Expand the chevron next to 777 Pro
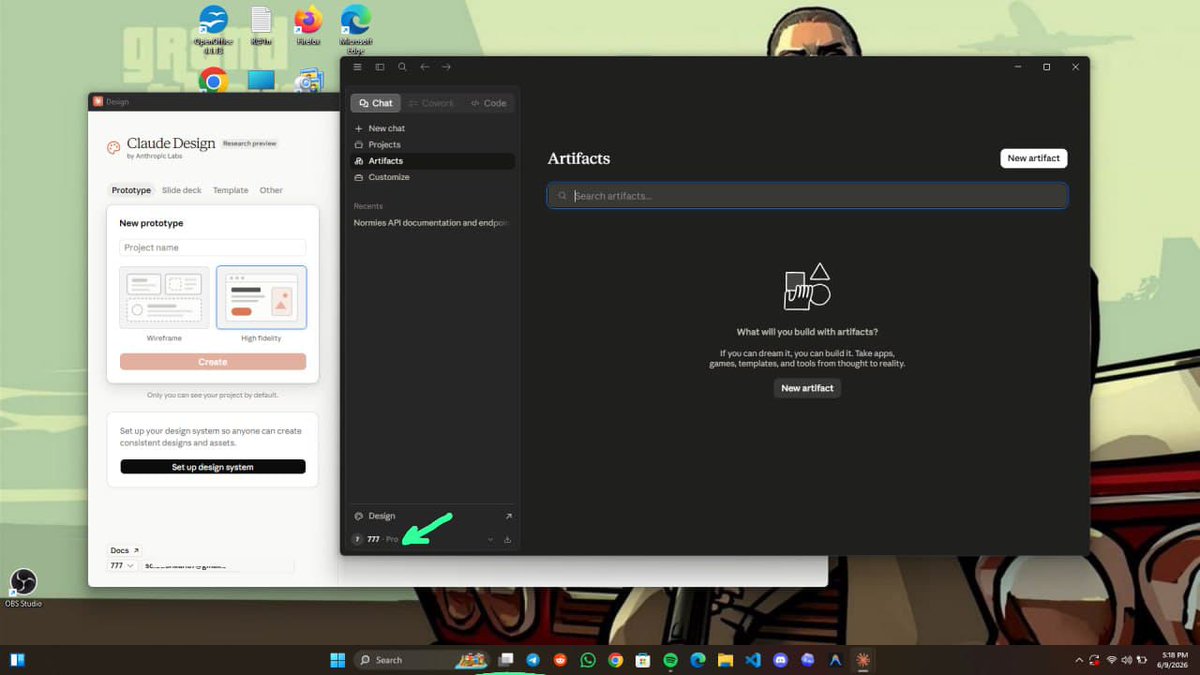The width and height of the screenshot is (1200, 675). pyautogui.click(x=490, y=539)
